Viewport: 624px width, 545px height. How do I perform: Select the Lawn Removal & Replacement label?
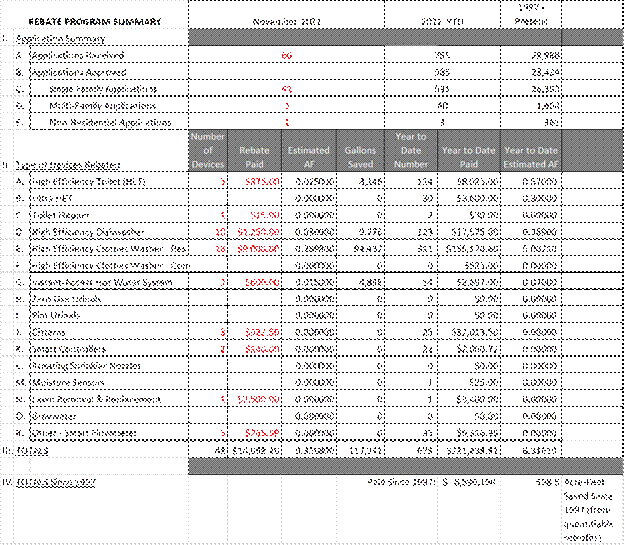coord(96,399)
